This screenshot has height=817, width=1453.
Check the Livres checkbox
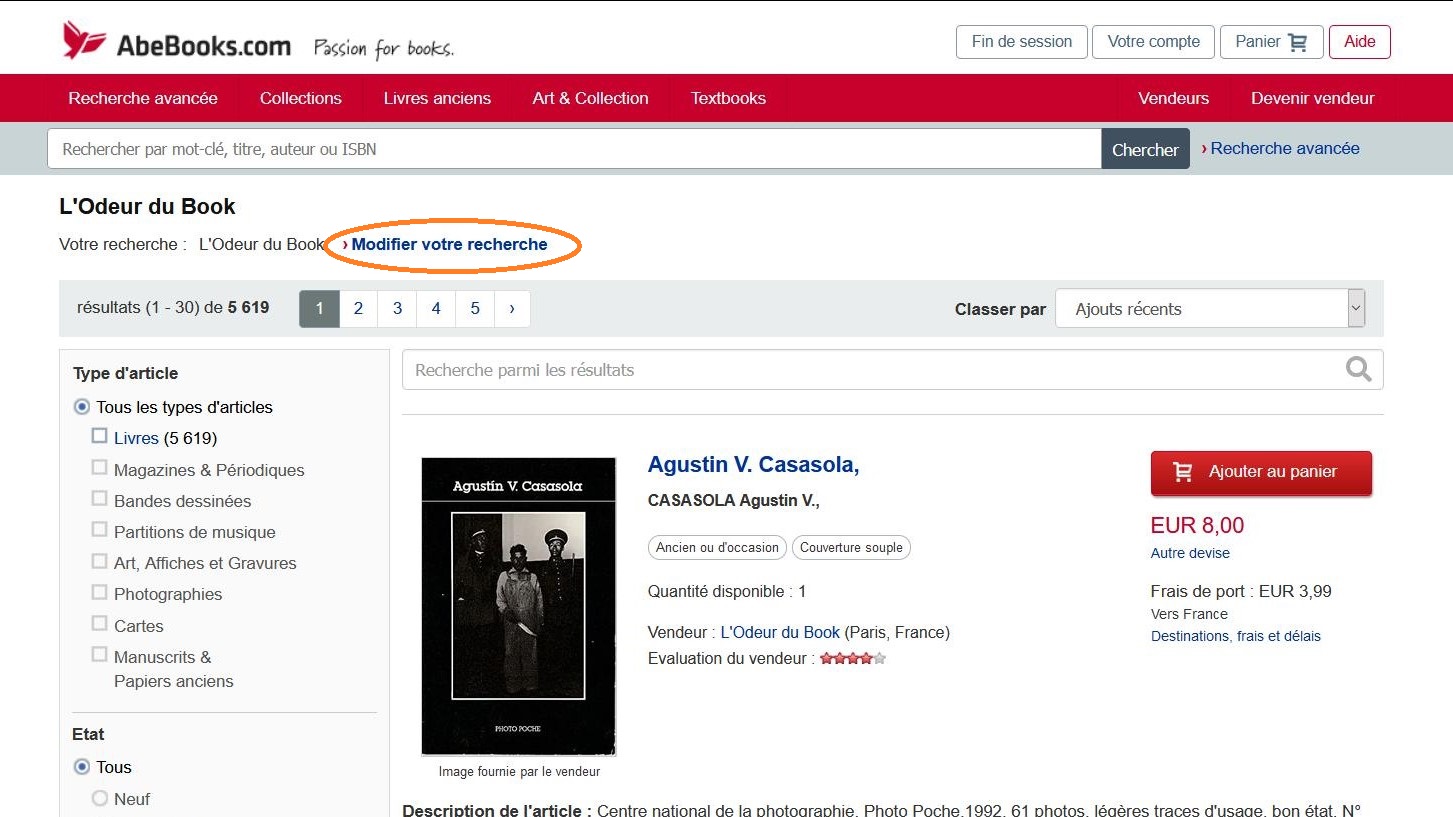tap(99, 436)
